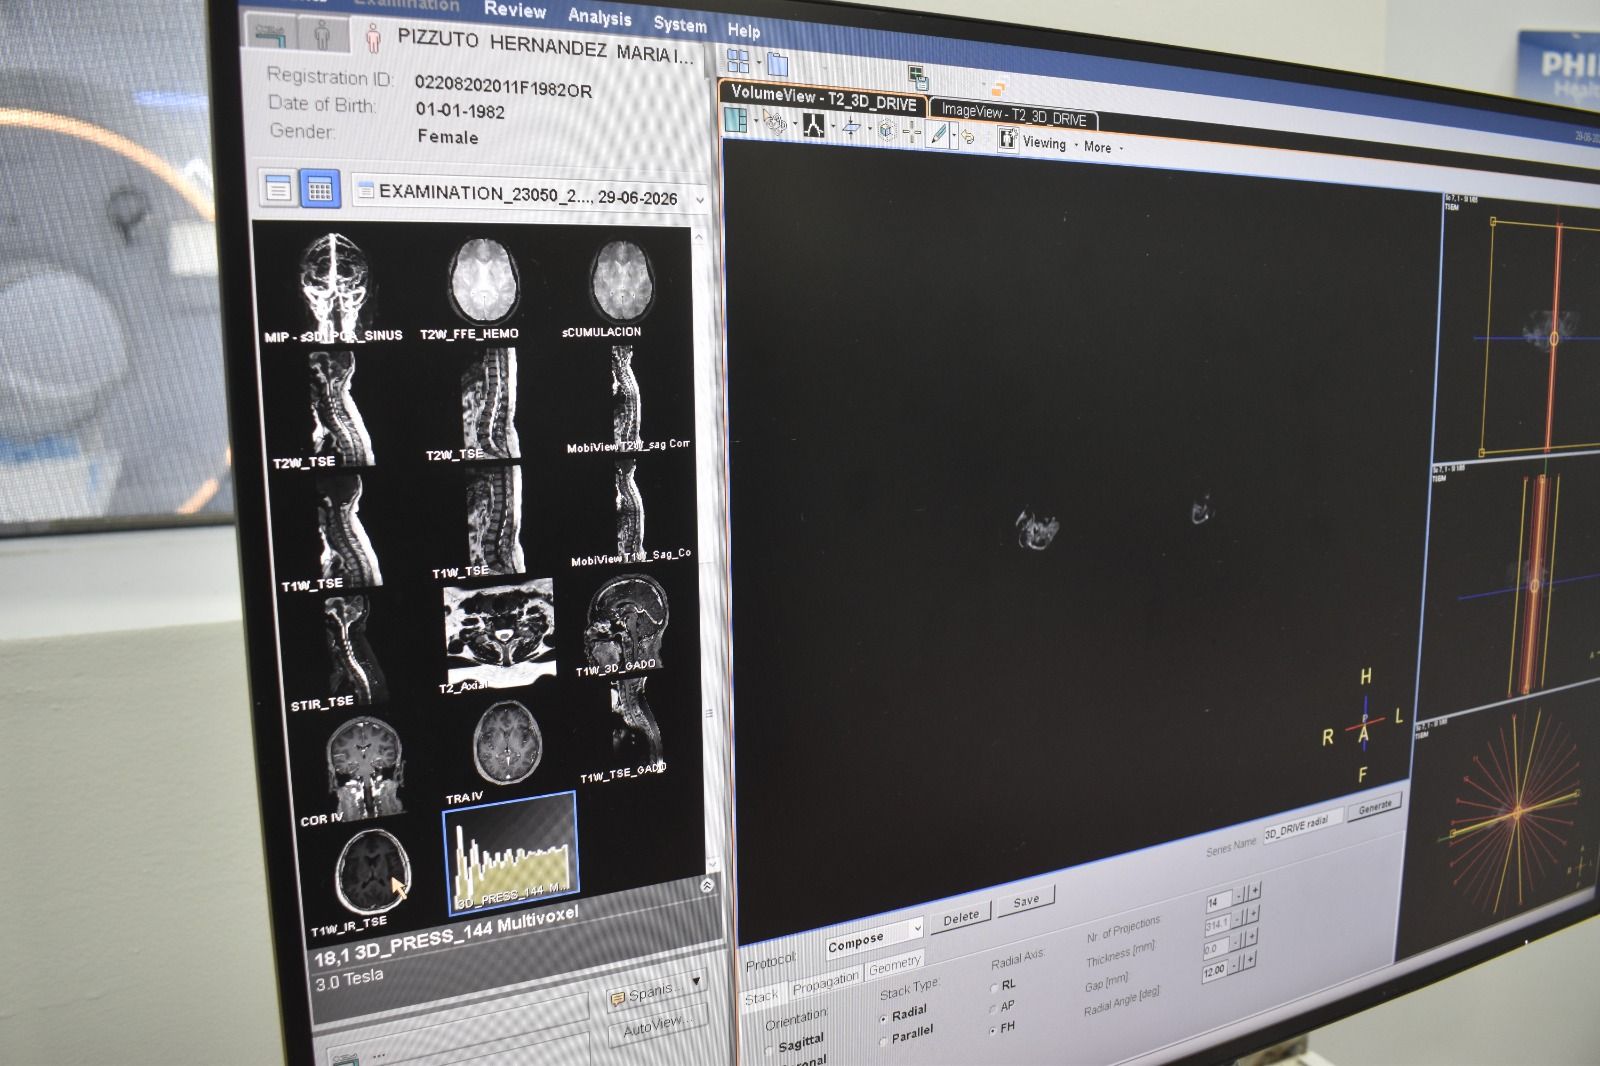Image resolution: width=1600 pixels, height=1066 pixels.
Task: Open the Compose protocol dropdown
Action: point(875,939)
